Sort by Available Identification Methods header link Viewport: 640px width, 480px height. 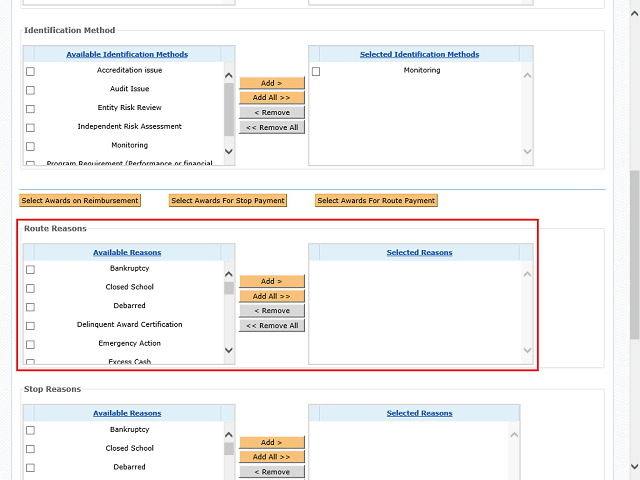coord(127,54)
